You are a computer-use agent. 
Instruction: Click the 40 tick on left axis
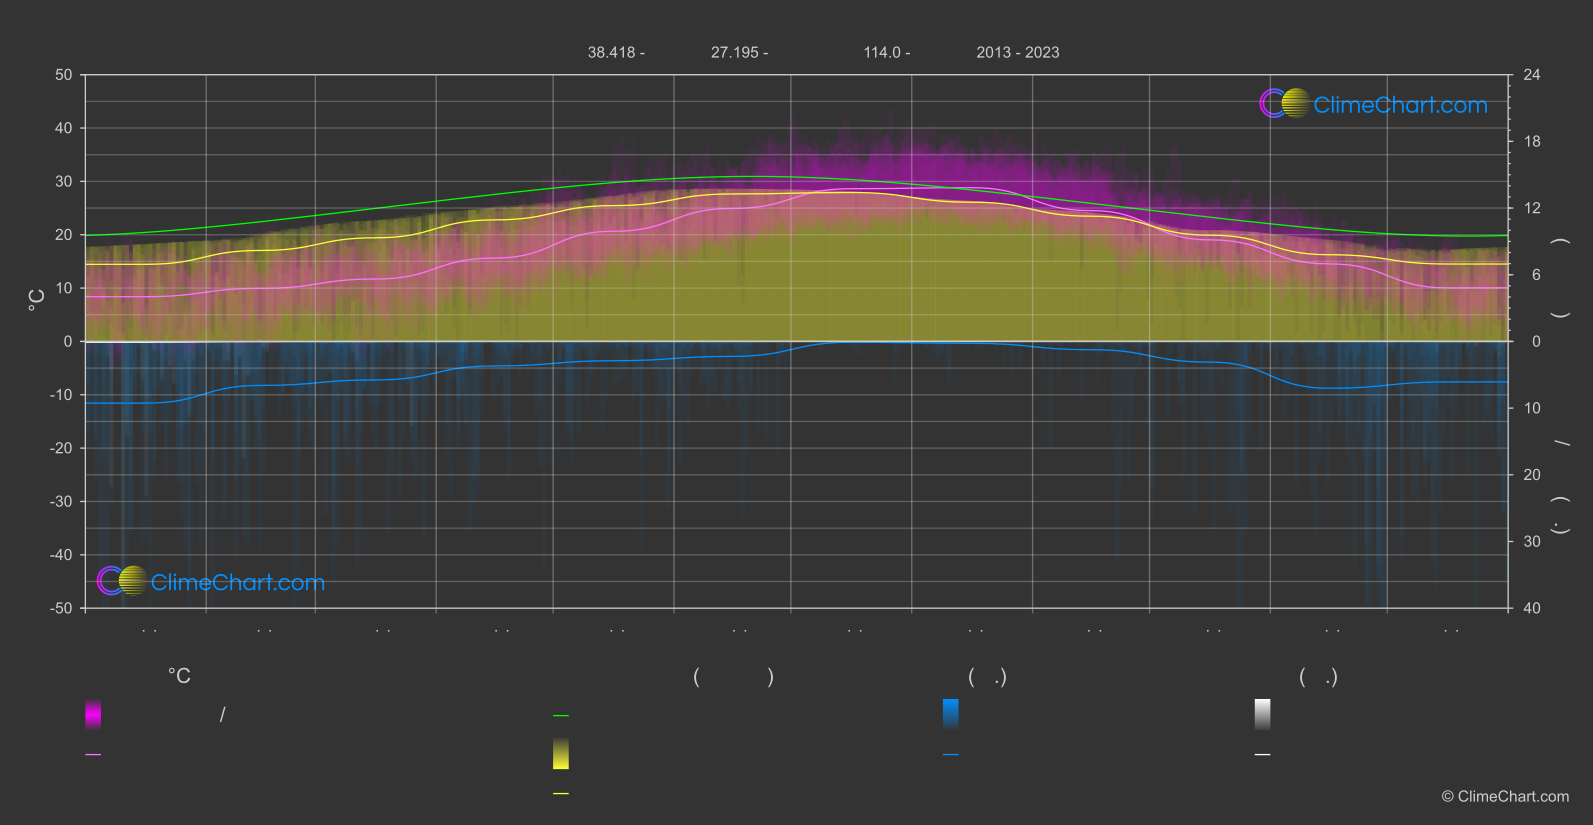(x=64, y=128)
